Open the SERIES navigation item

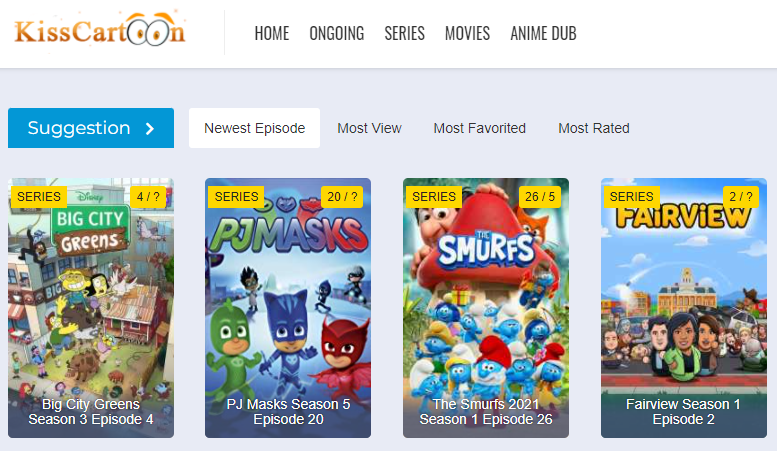coord(404,34)
